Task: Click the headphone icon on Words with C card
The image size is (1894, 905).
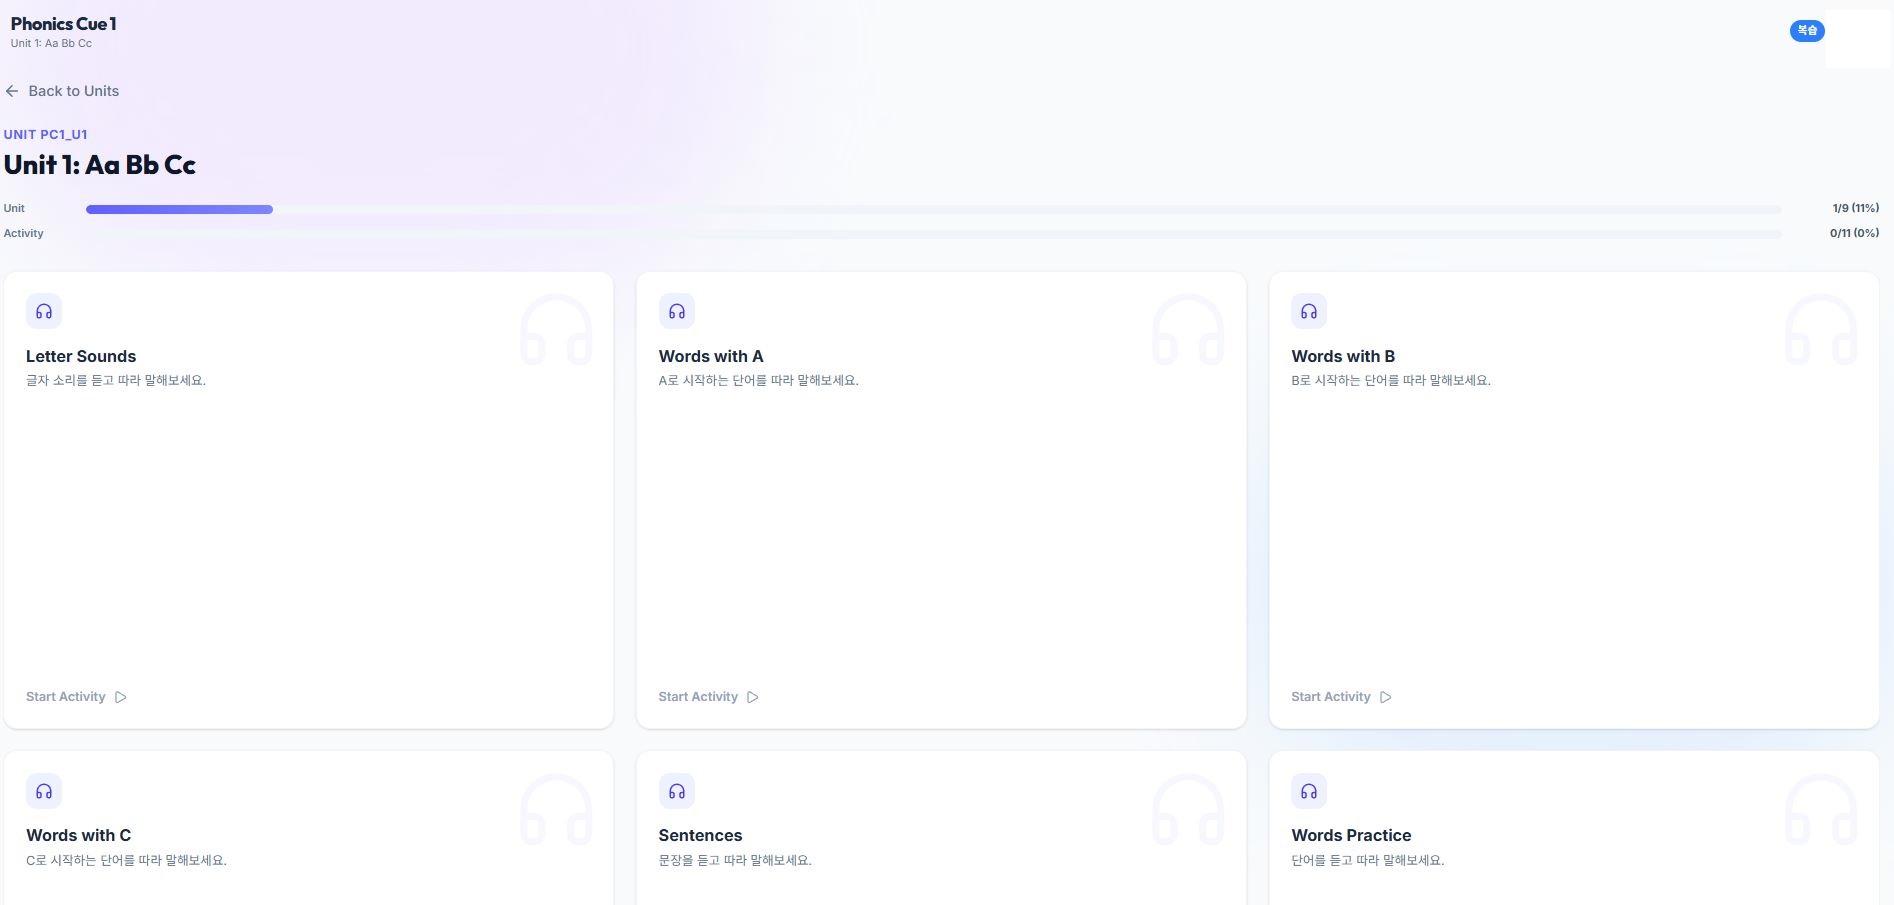Action: 44,791
